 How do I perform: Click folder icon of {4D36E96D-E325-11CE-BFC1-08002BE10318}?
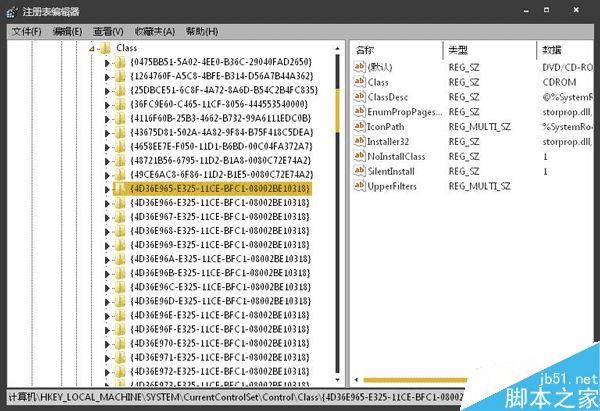click(120, 302)
